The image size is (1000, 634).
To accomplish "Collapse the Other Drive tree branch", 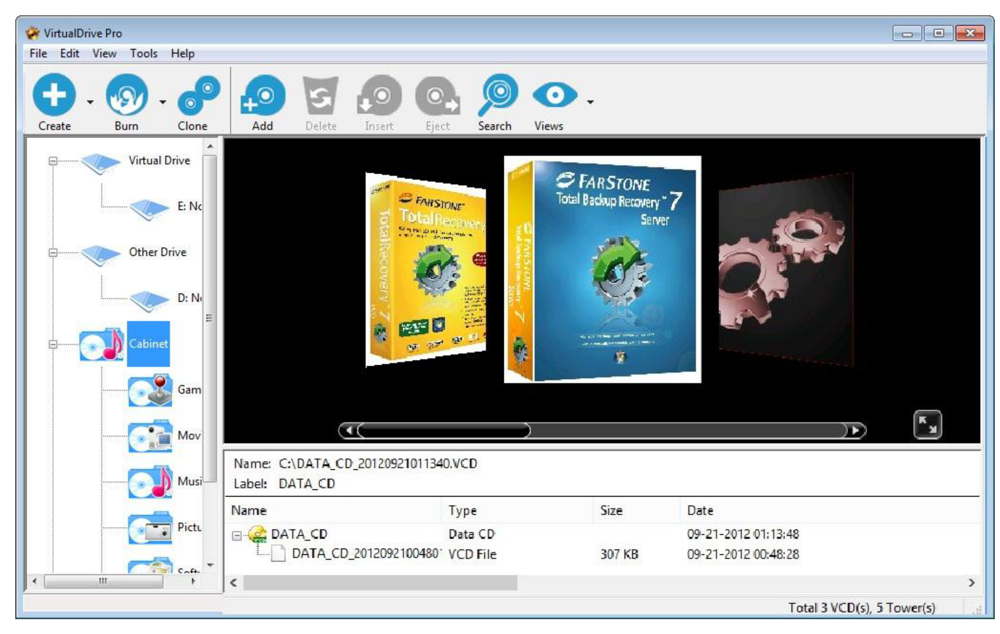I will click(x=54, y=253).
